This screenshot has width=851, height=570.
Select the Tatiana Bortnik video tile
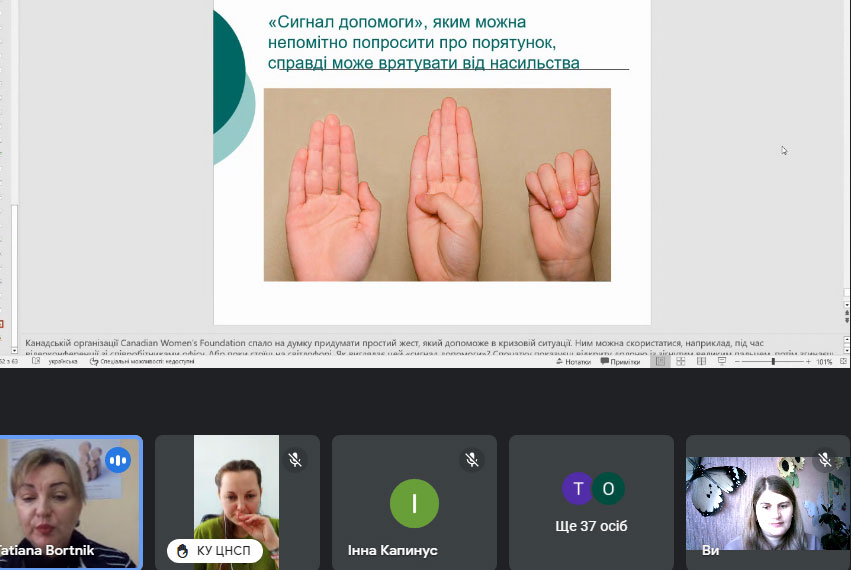pos(71,502)
